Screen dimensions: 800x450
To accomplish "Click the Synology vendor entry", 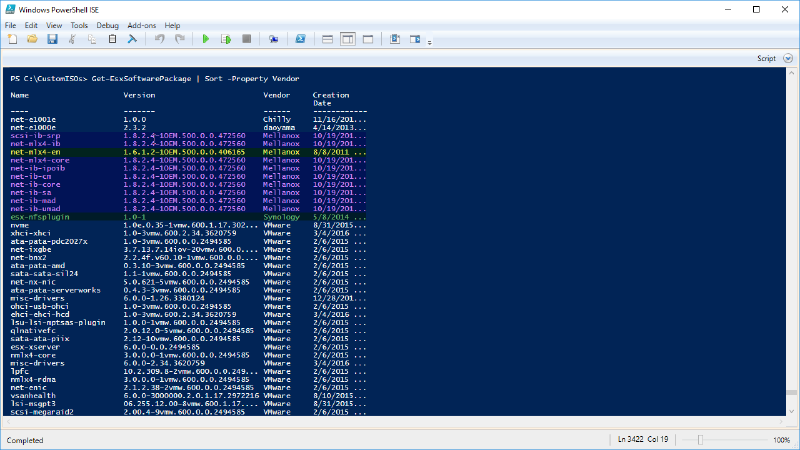I will (281, 217).
